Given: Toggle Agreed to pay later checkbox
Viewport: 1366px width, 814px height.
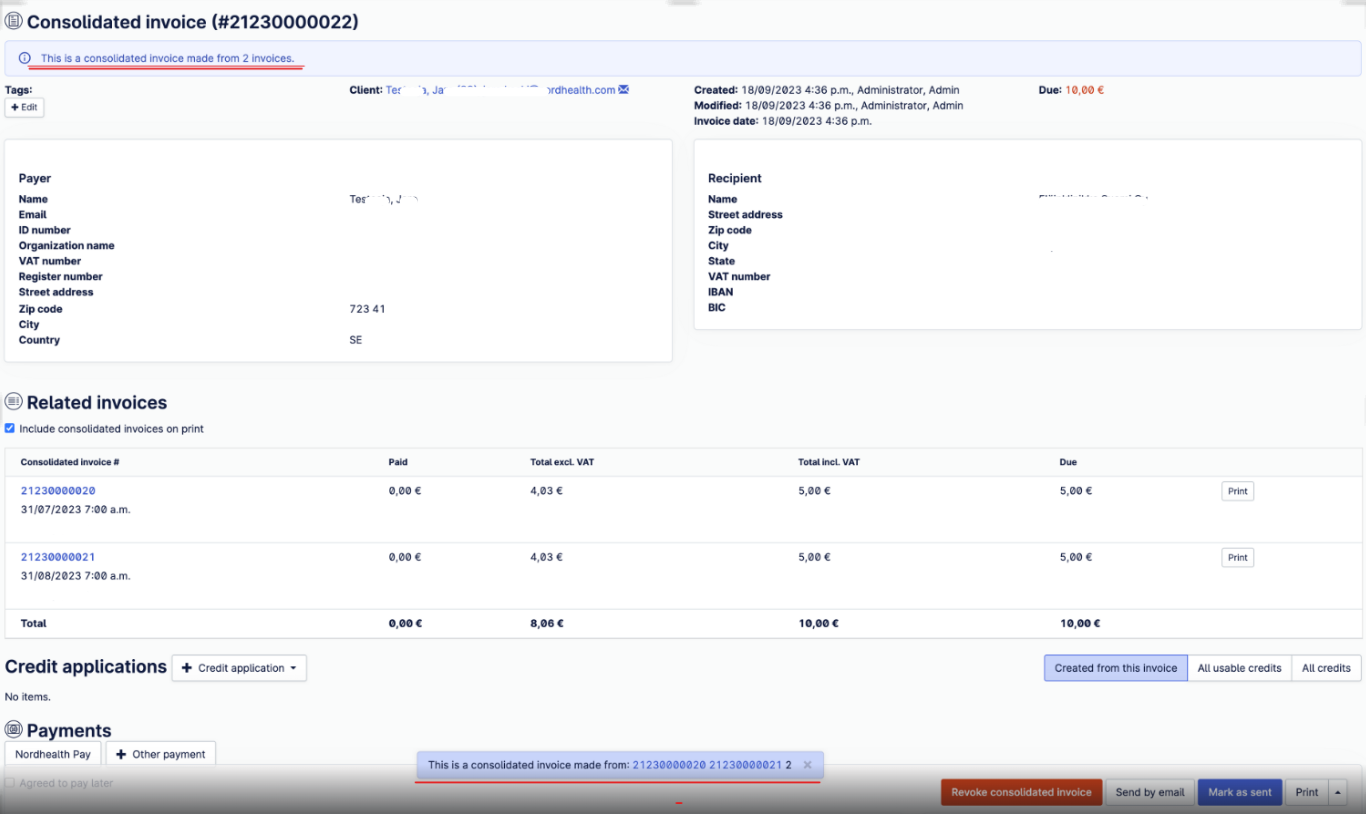Looking at the screenshot, I should coord(10,783).
